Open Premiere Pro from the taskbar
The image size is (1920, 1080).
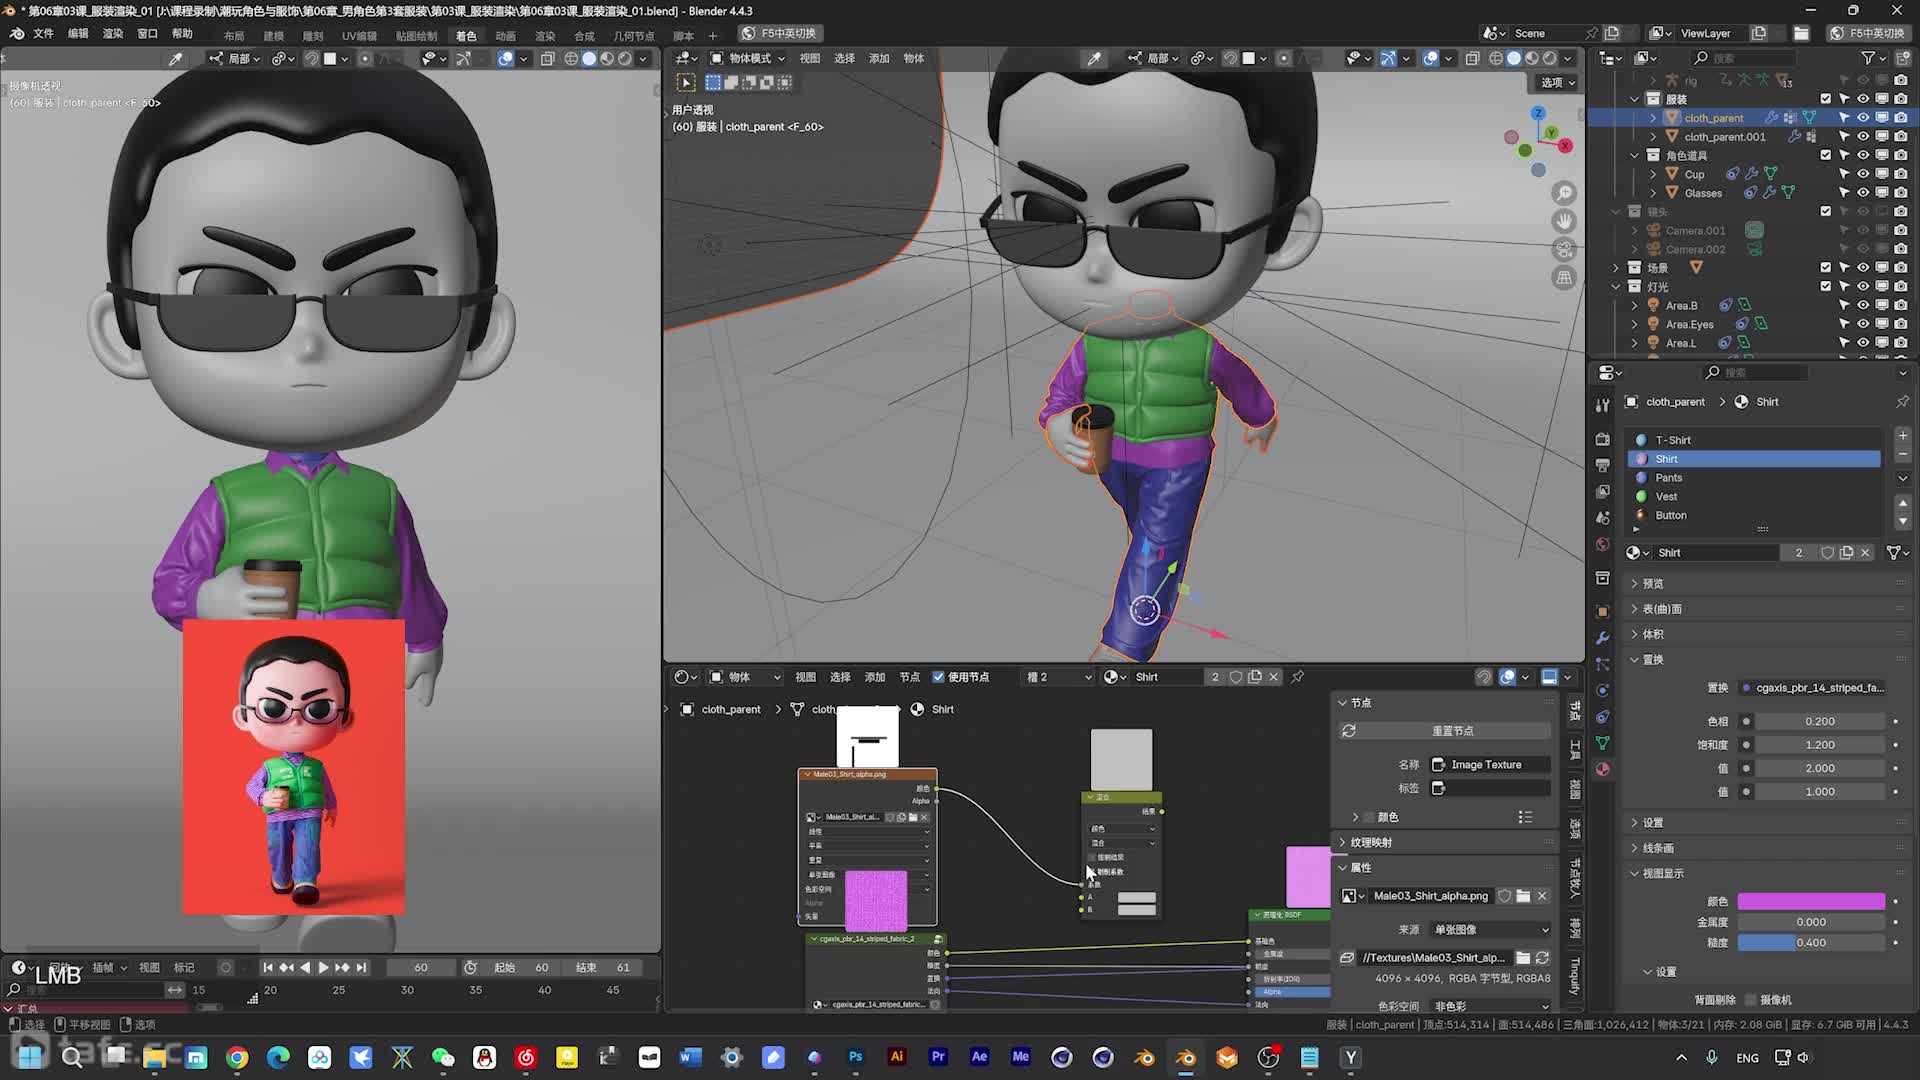(938, 1057)
